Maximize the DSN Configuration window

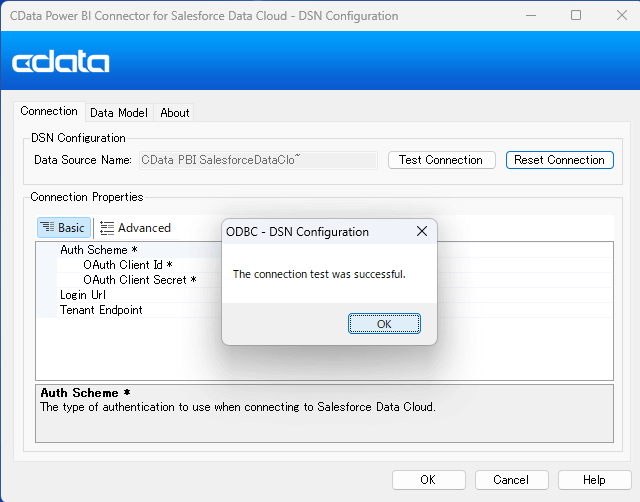576,16
